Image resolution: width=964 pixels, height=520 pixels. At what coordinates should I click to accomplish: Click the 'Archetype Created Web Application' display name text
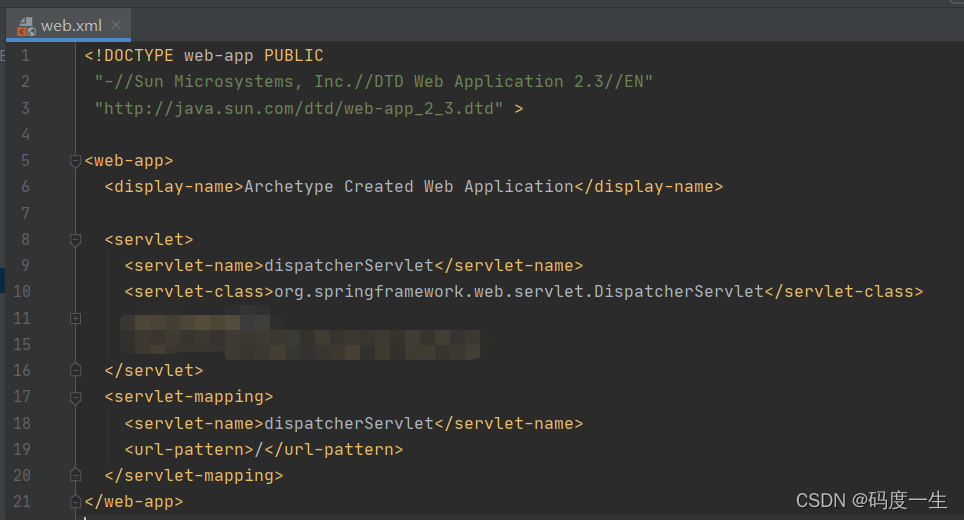409,187
